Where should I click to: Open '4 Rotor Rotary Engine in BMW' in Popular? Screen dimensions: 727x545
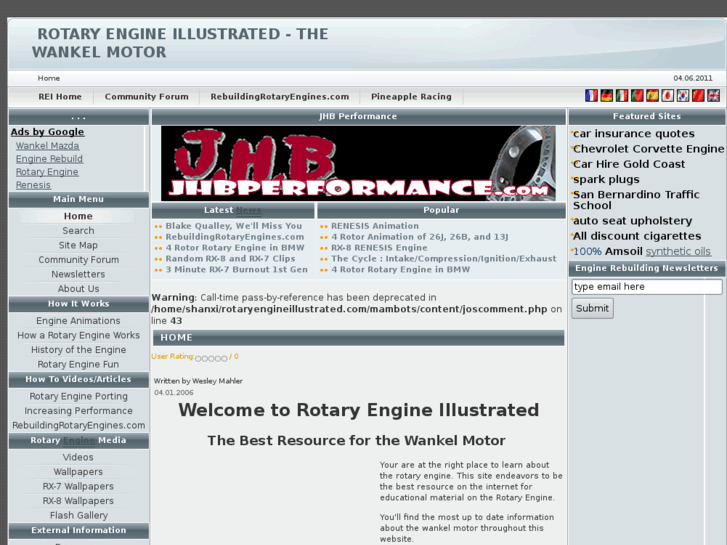401,269
